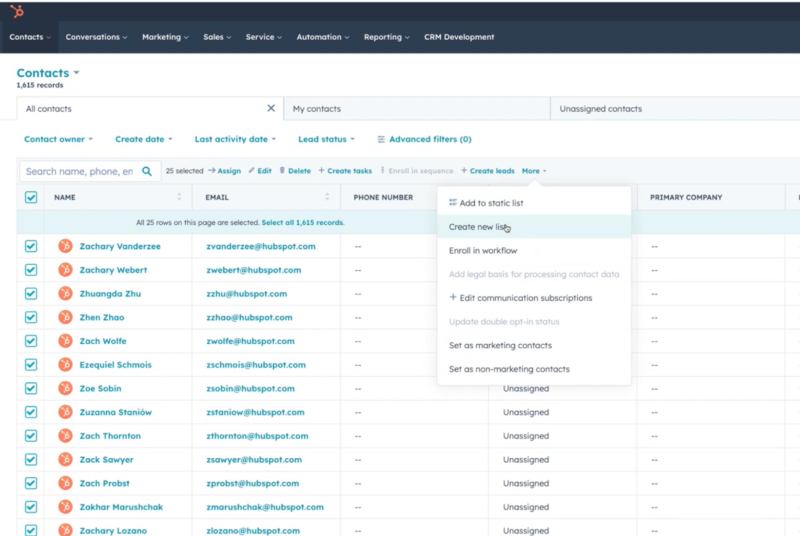Viewport: 800px width, 536px height.
Task: Uncheck the Zhuangda Zhu row checkbox
Action: click(x=31, y=294)
